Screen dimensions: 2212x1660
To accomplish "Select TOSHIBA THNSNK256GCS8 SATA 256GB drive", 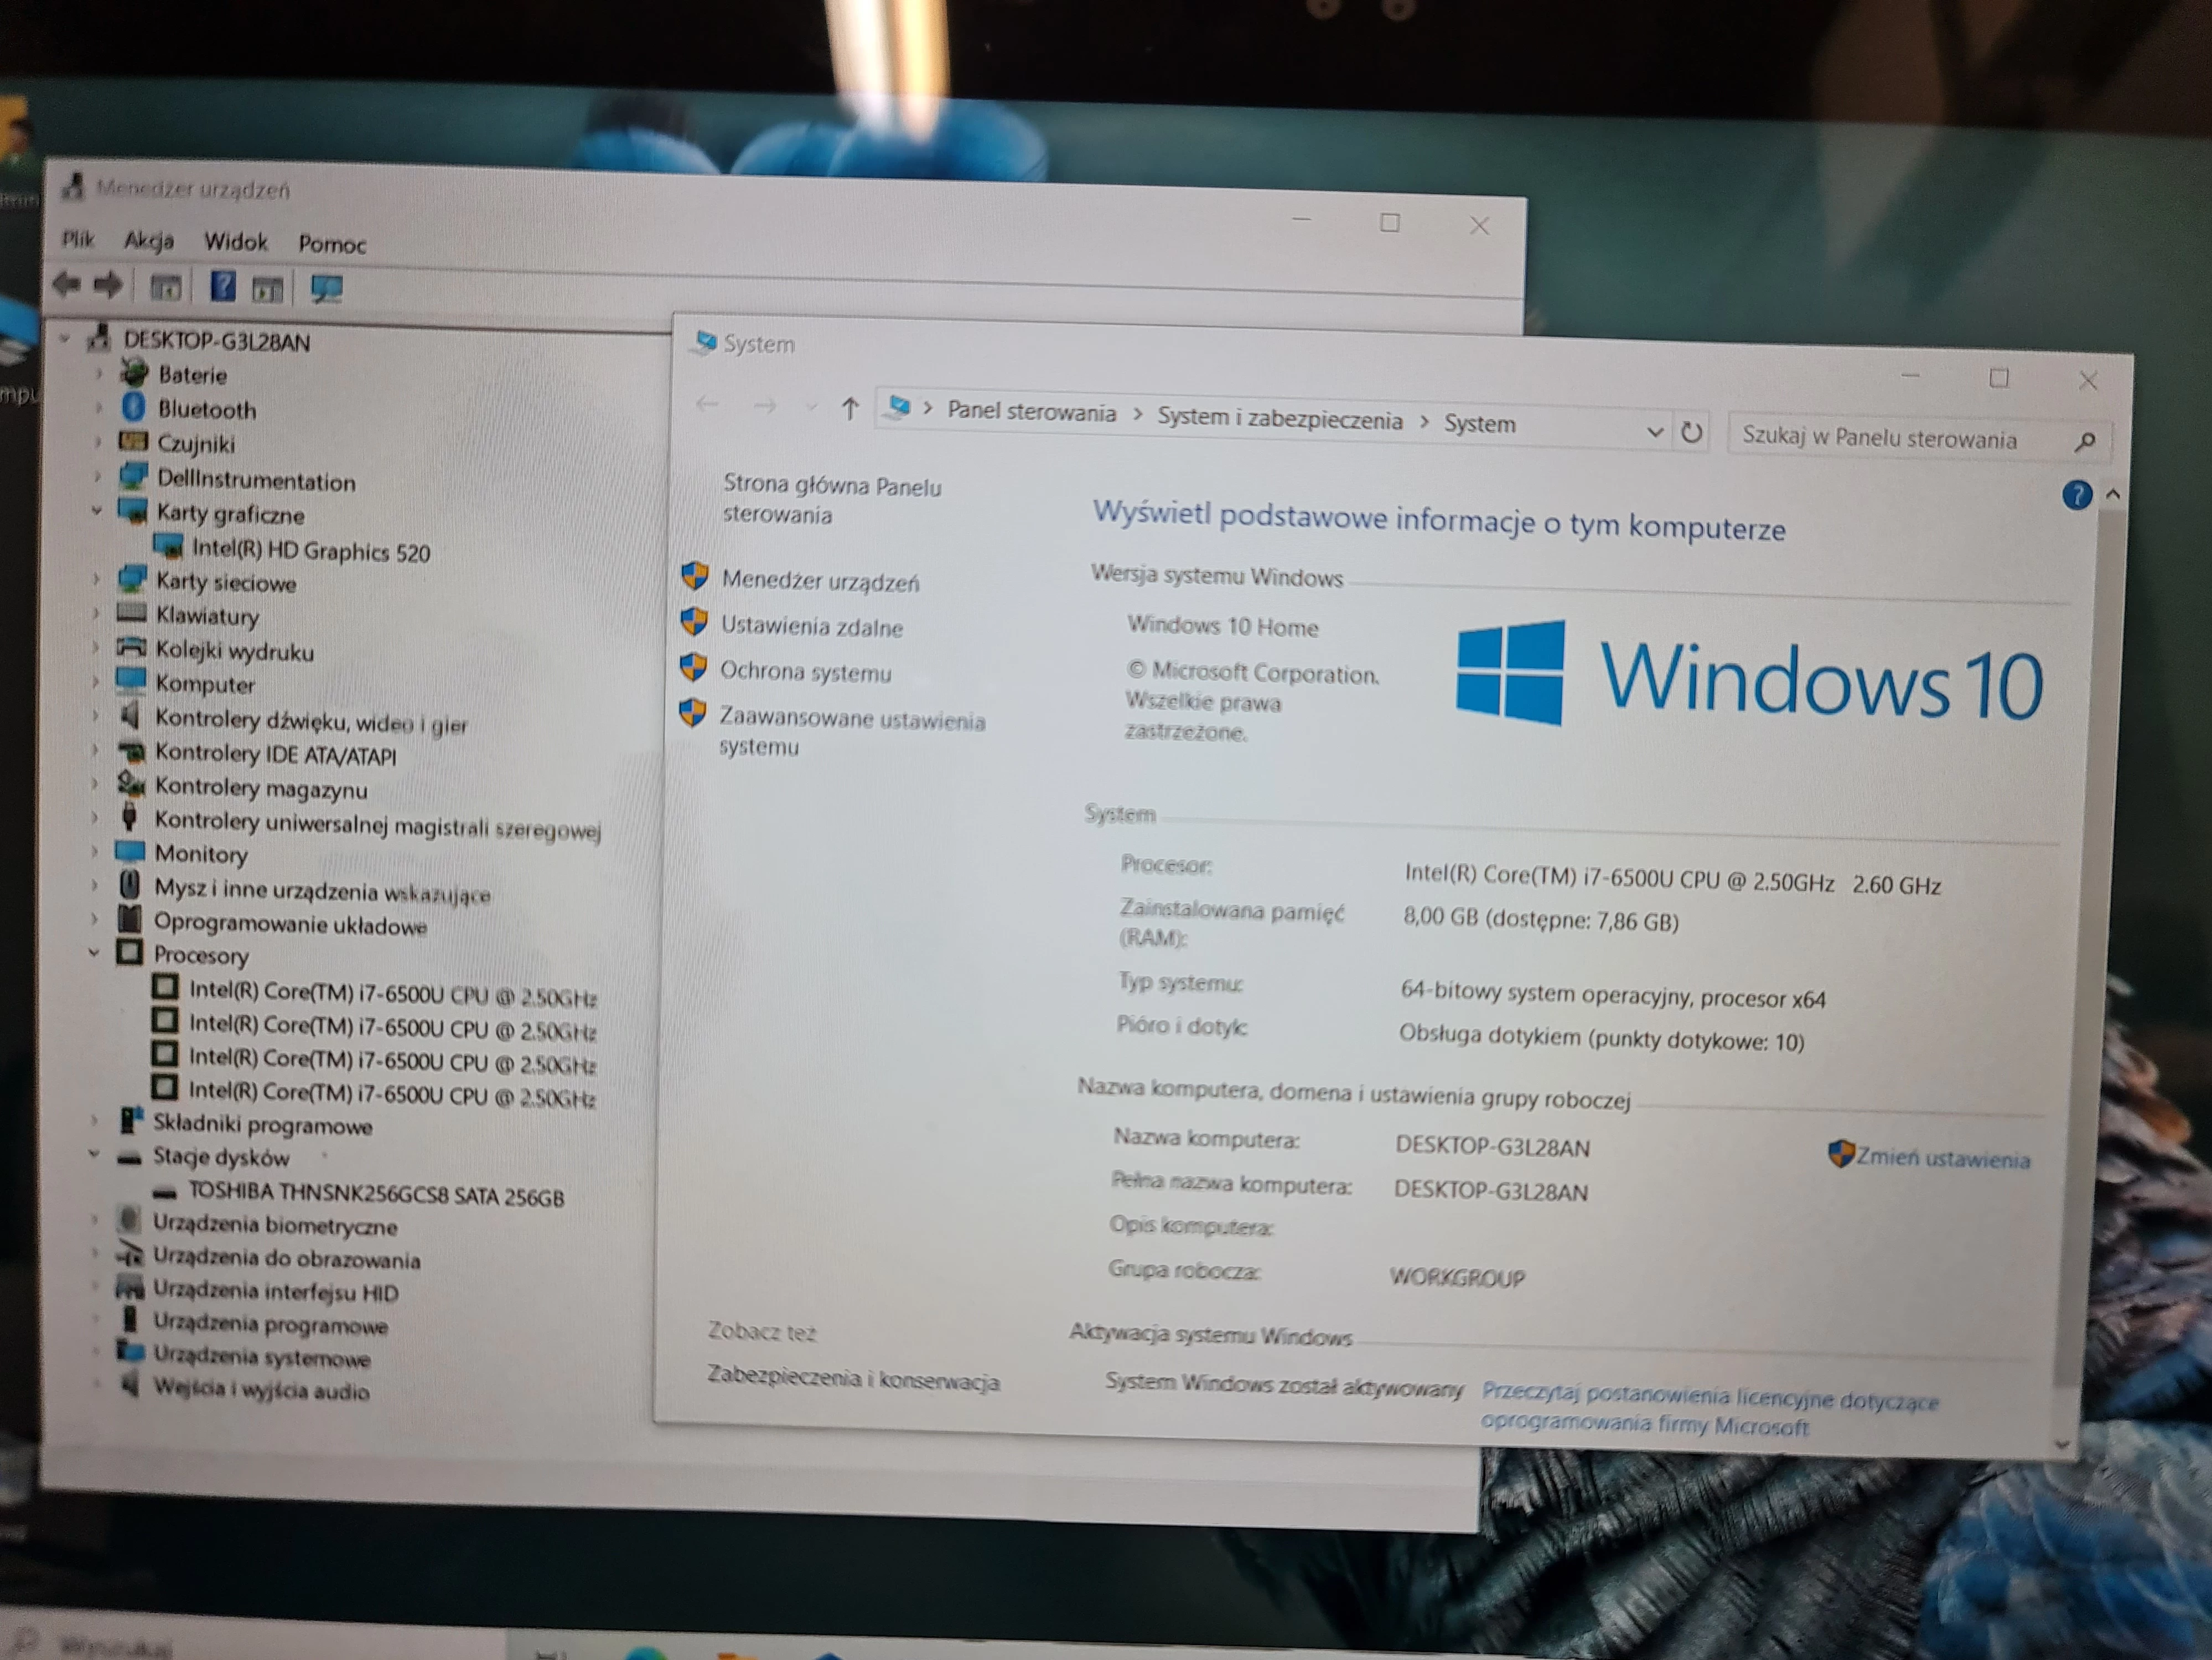I will click(x=376, y=1194).
